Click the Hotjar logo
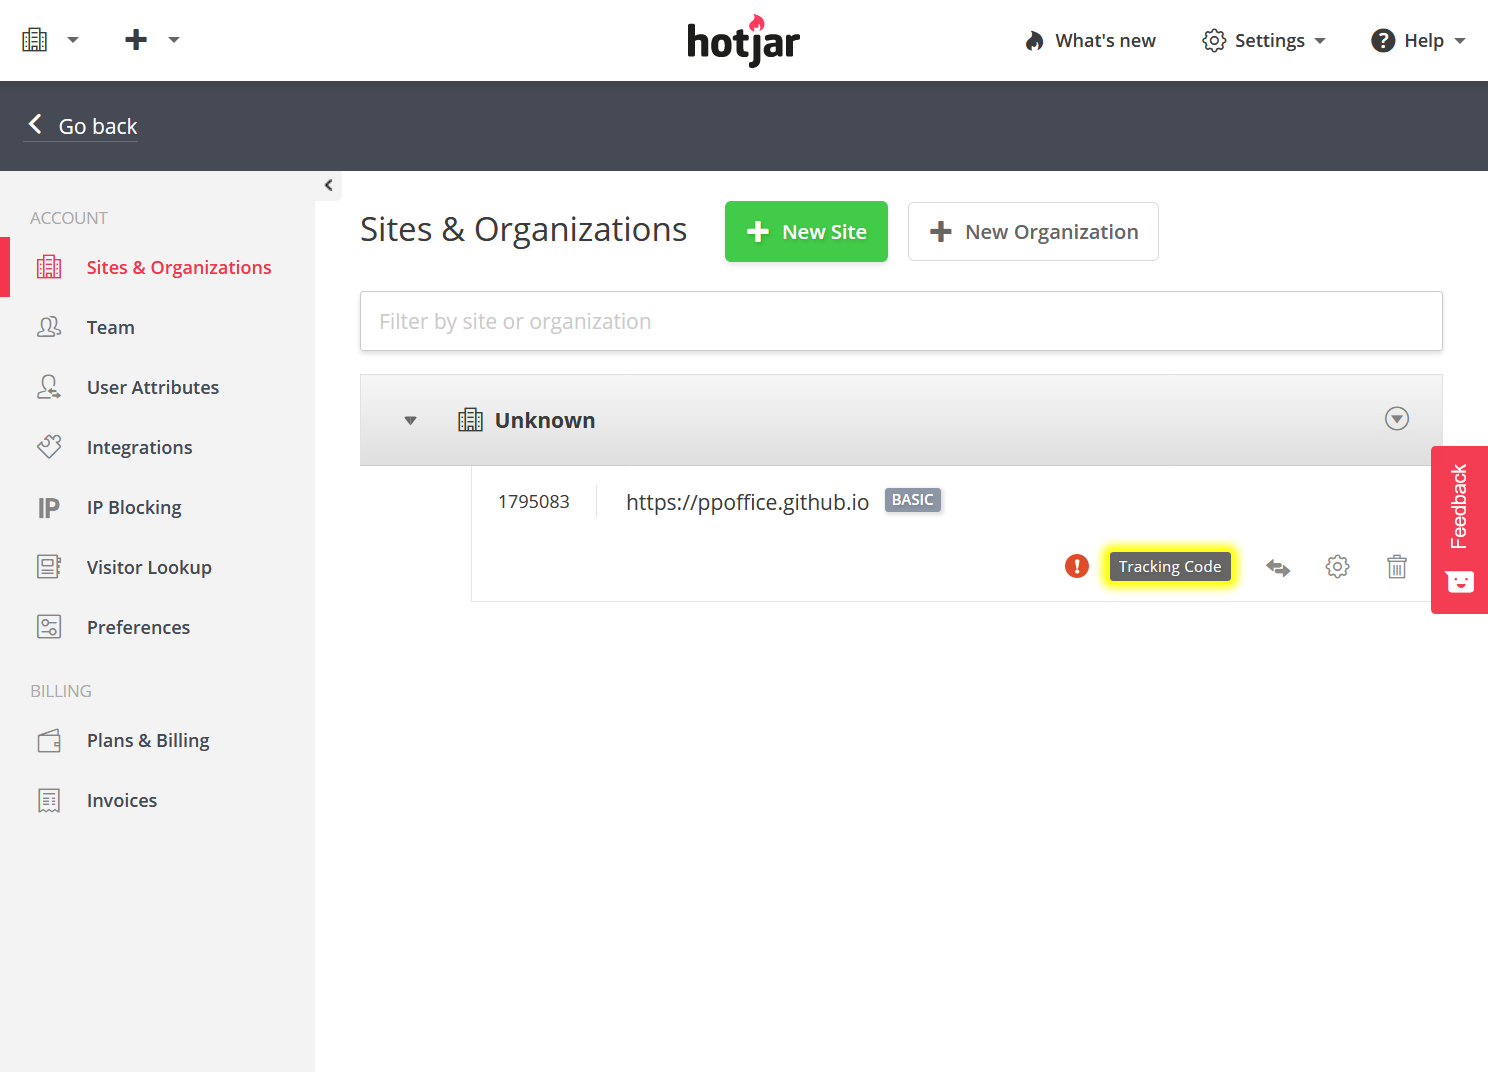Image resolution: width=1488 pixels, height=1072 pixels. point(744,41)
